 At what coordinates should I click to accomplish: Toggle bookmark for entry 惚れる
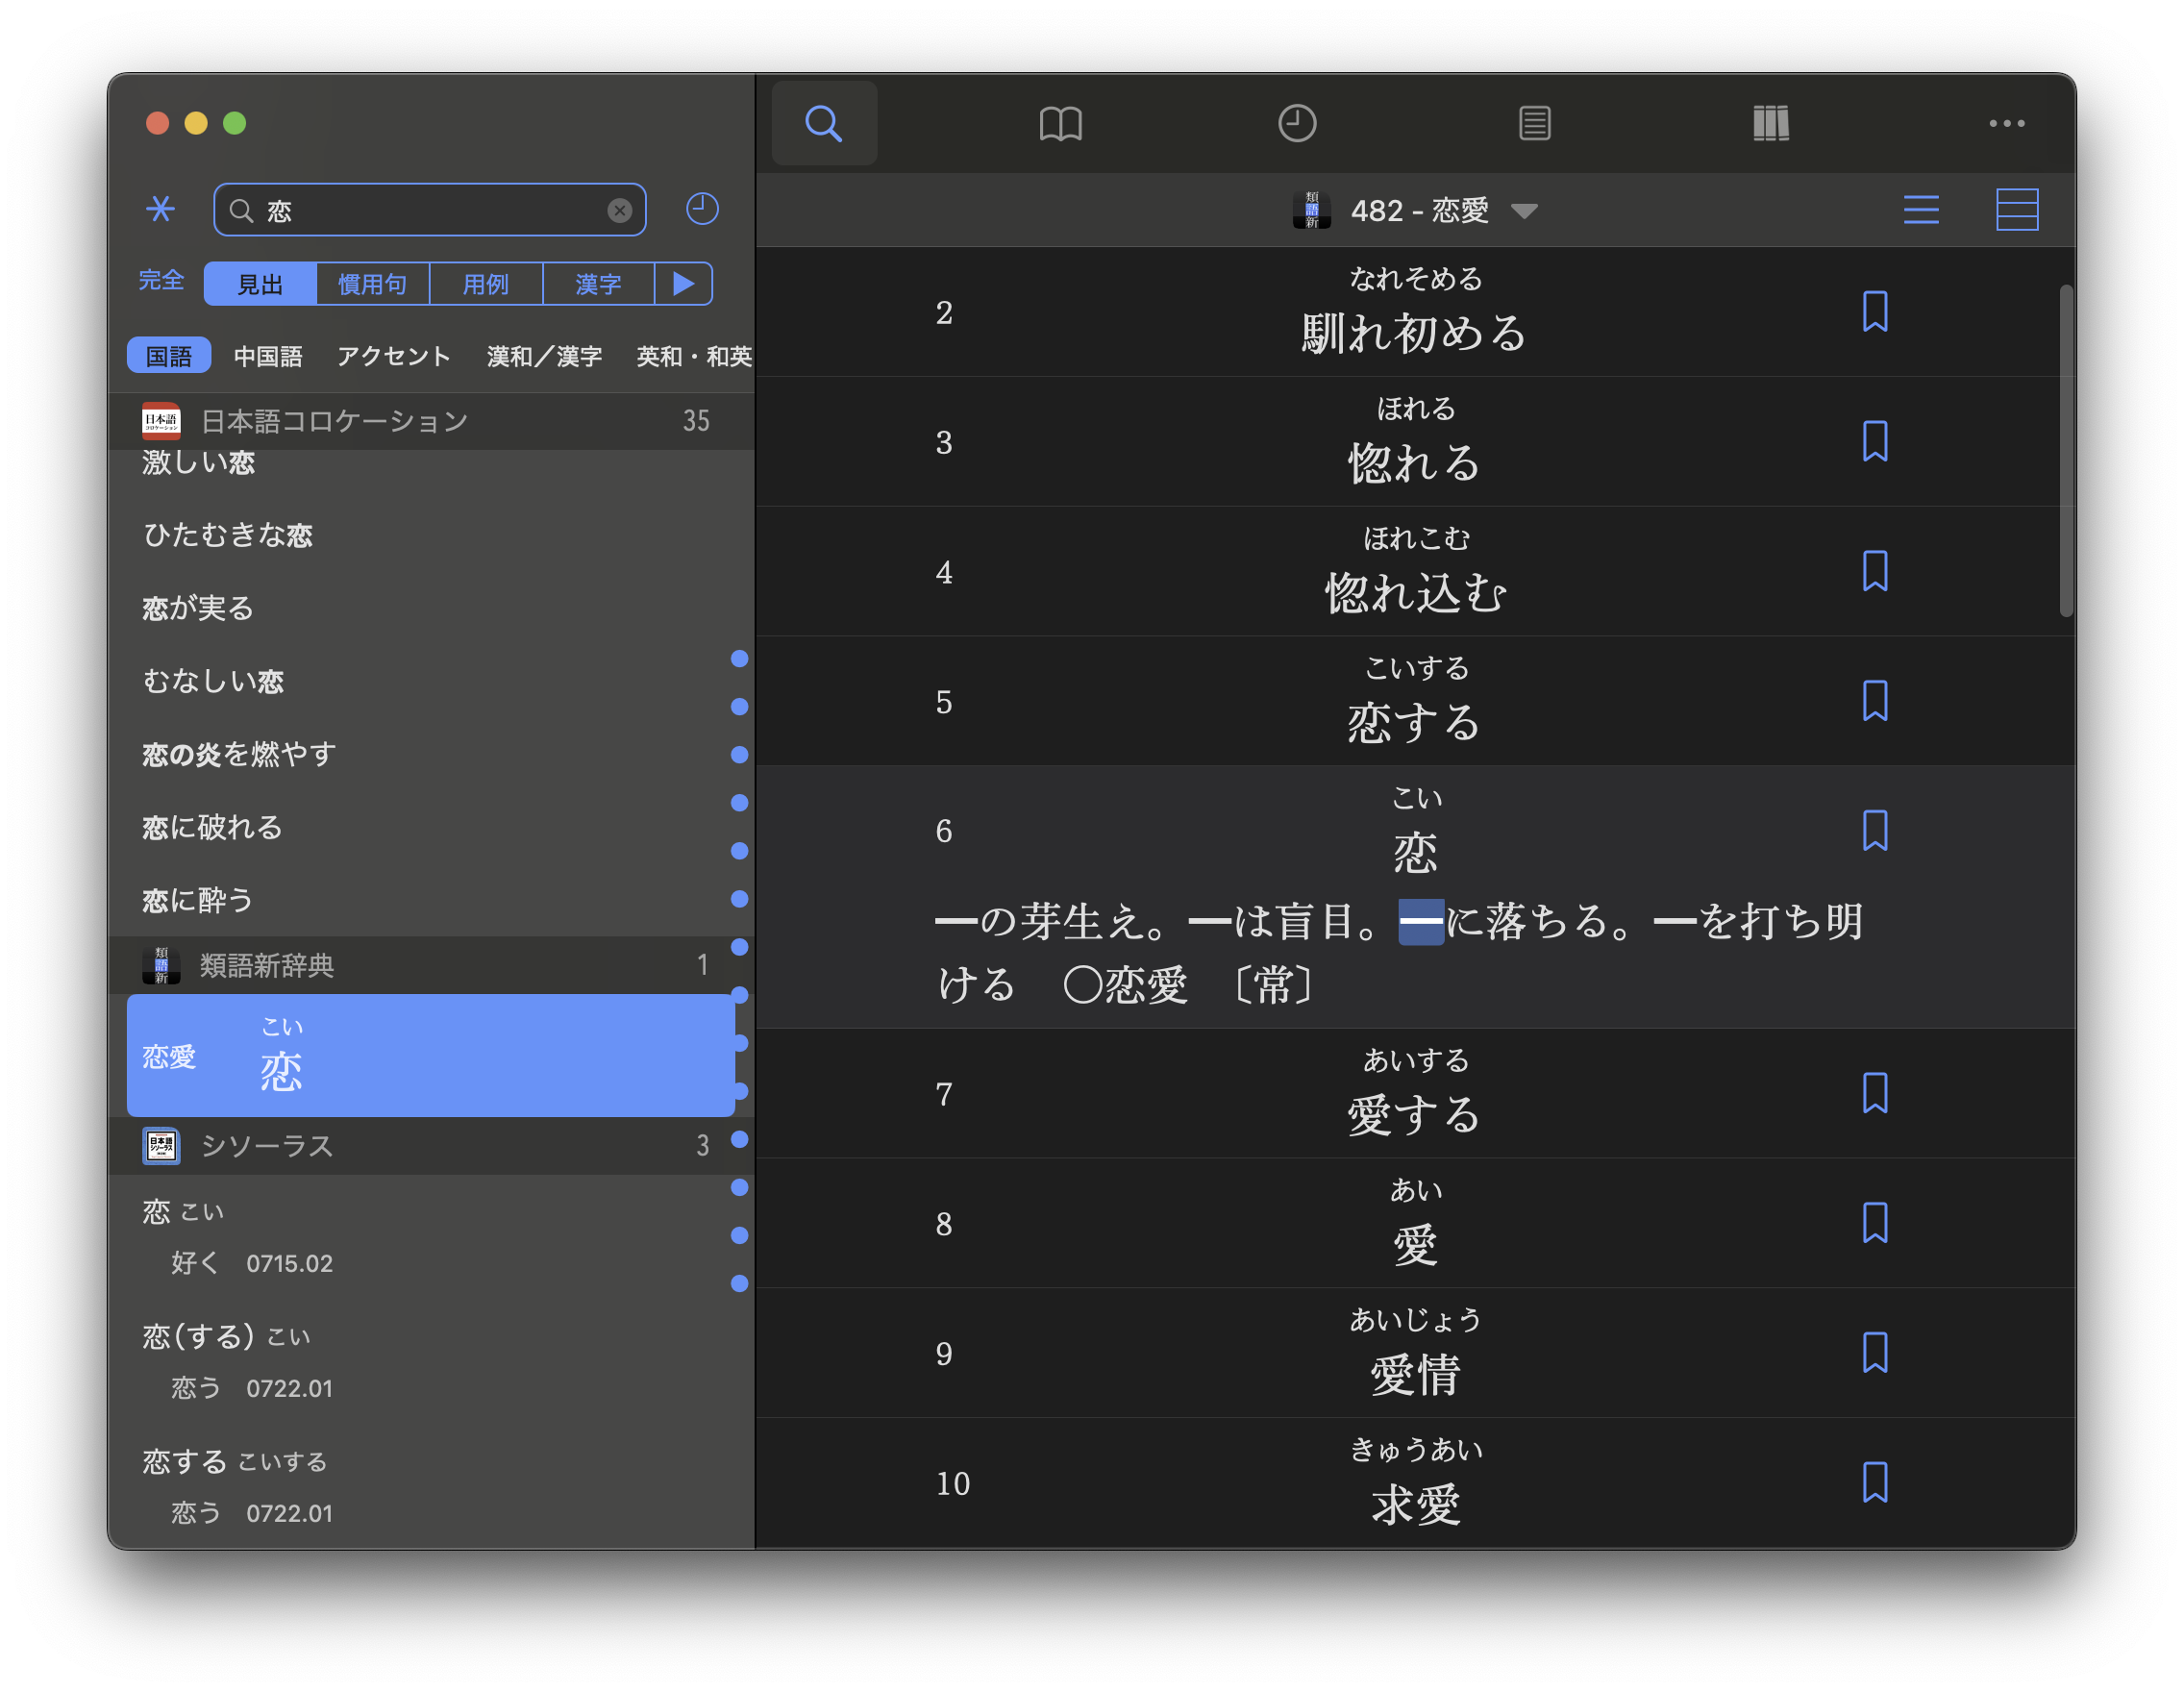[1874, 441]
